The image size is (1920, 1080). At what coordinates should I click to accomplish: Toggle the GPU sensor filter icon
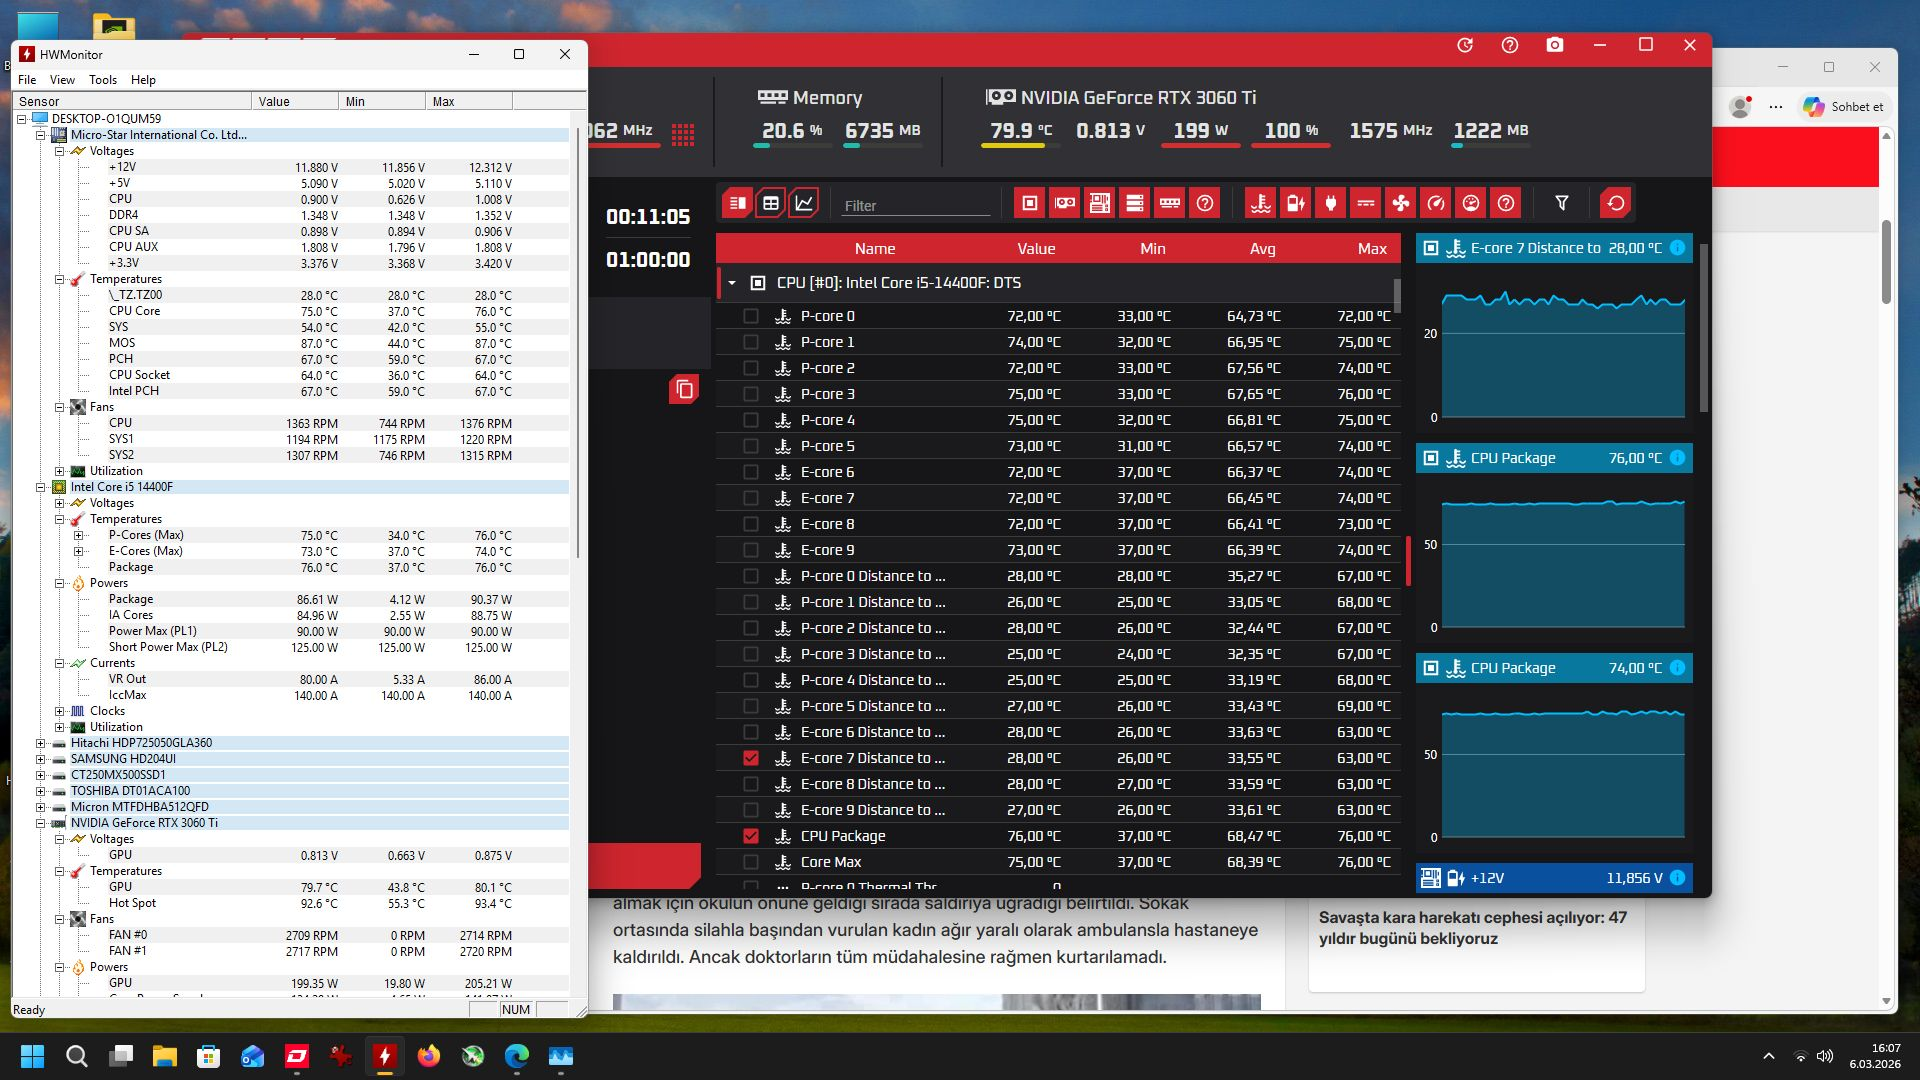coord(1065,204)
